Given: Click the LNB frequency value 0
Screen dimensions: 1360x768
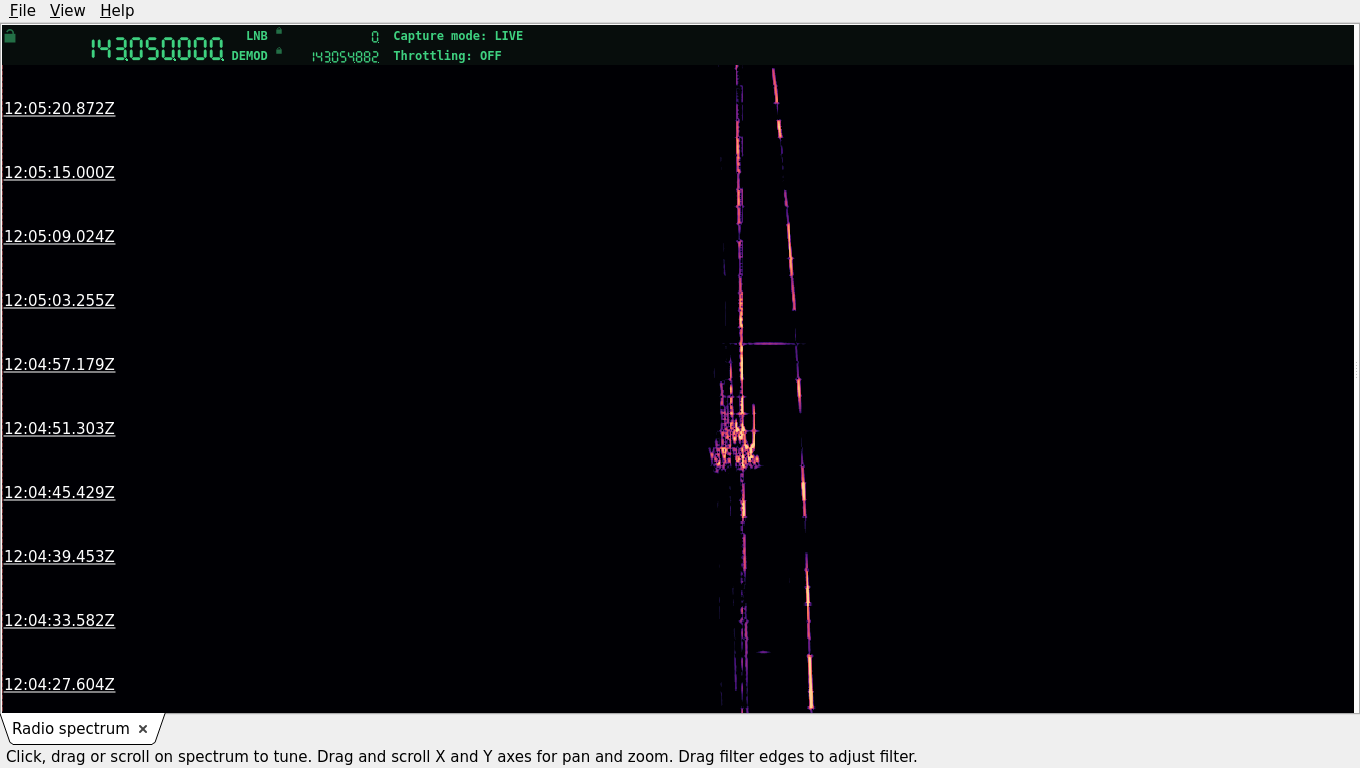Looking at the screenshot, I should (375, 37).
